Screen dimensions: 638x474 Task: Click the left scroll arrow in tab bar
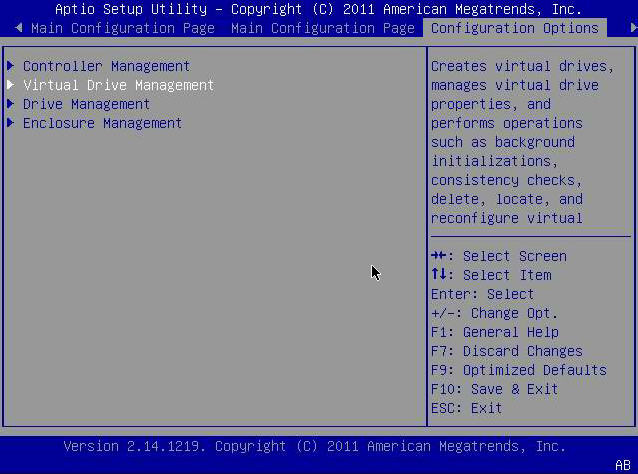pyautogui.click(x=18, y=28)
